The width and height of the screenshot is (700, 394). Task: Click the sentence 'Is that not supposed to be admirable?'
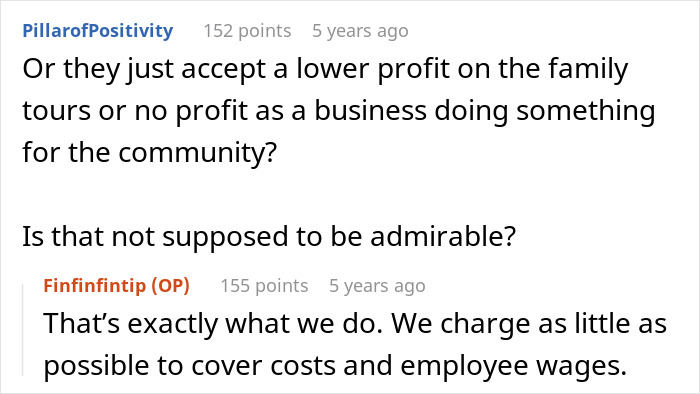(x=269, y=236)
